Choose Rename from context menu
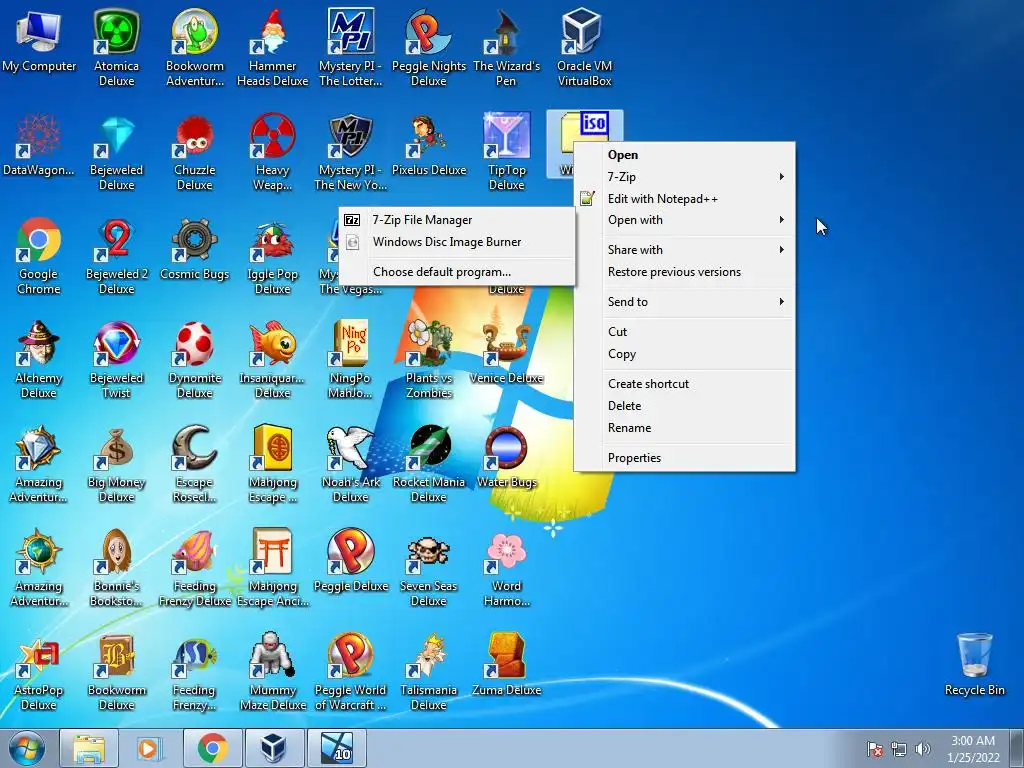1024x768 pixels. [x=684, y=428]
